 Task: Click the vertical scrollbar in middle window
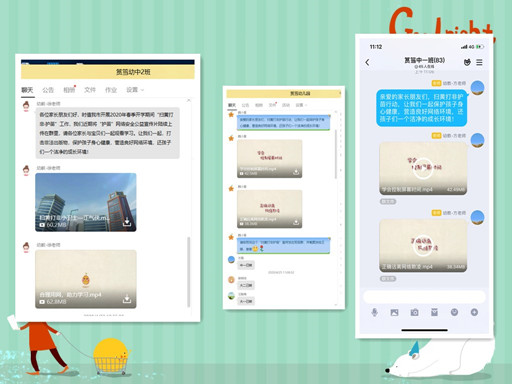click(336, 154)
